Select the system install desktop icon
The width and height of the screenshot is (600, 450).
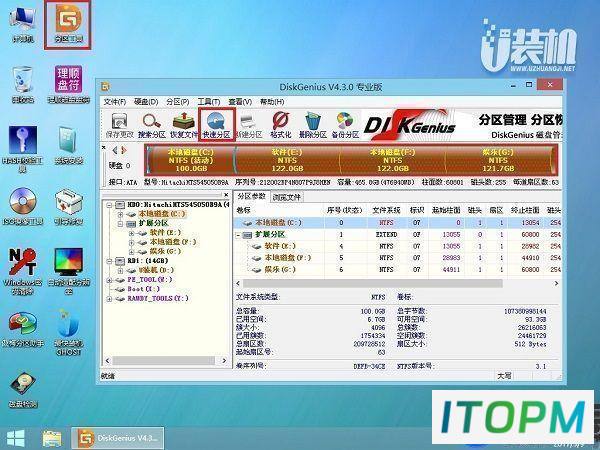(68, 145)
